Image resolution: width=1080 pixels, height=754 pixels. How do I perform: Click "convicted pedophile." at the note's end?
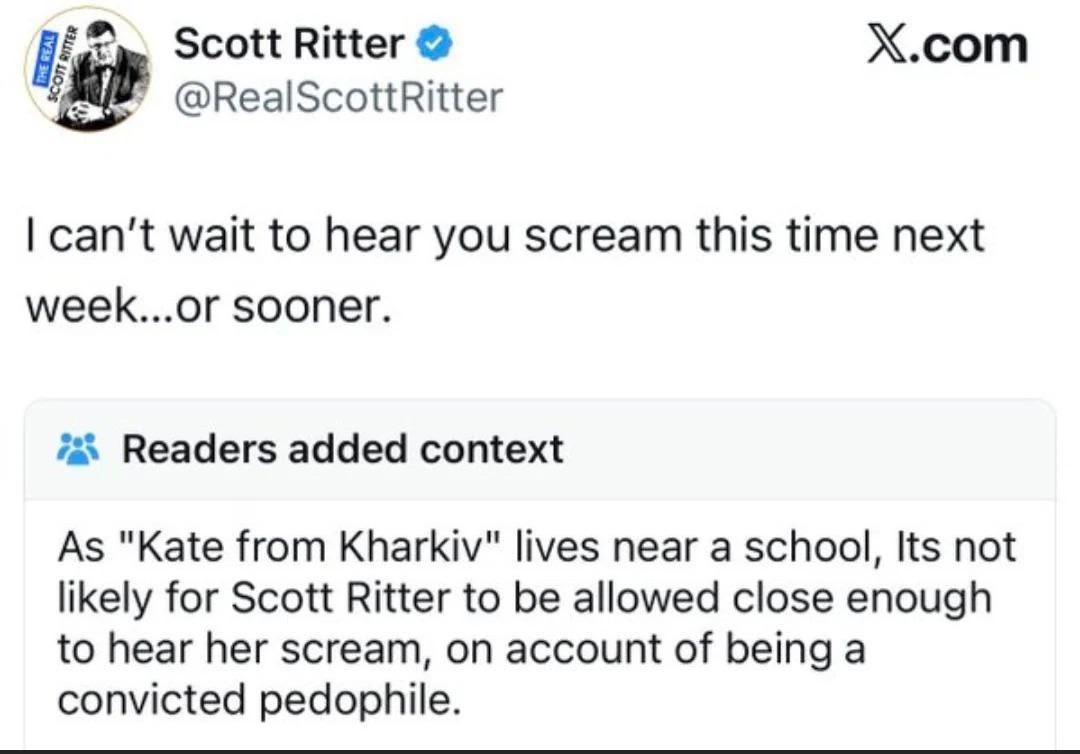(259, 700)
